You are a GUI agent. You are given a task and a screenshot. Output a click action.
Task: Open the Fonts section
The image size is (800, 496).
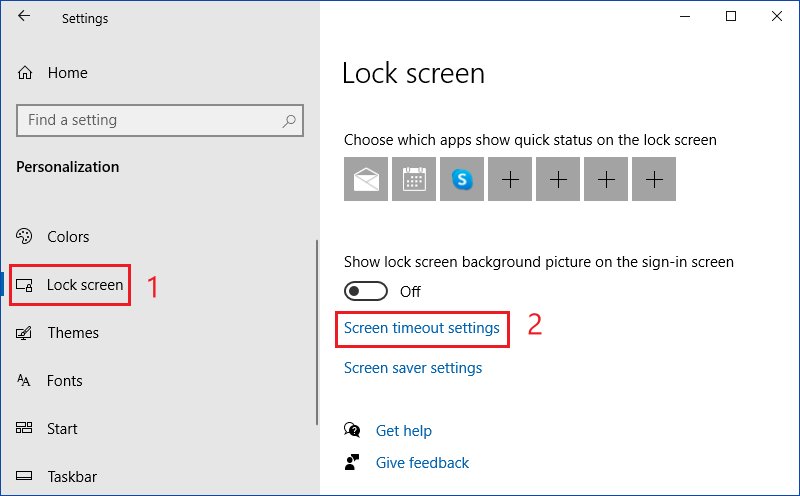pos(64,381)
